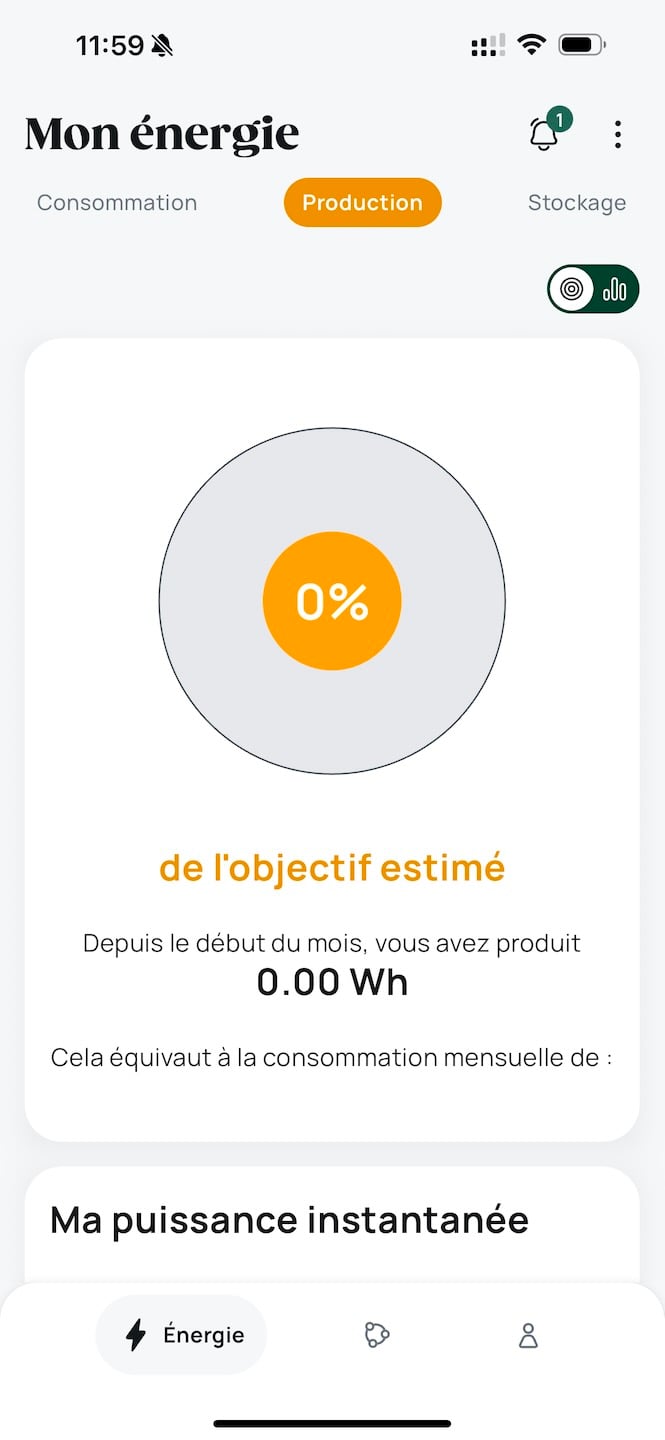Tap the Mon énergie title

[x=161, y=133]
